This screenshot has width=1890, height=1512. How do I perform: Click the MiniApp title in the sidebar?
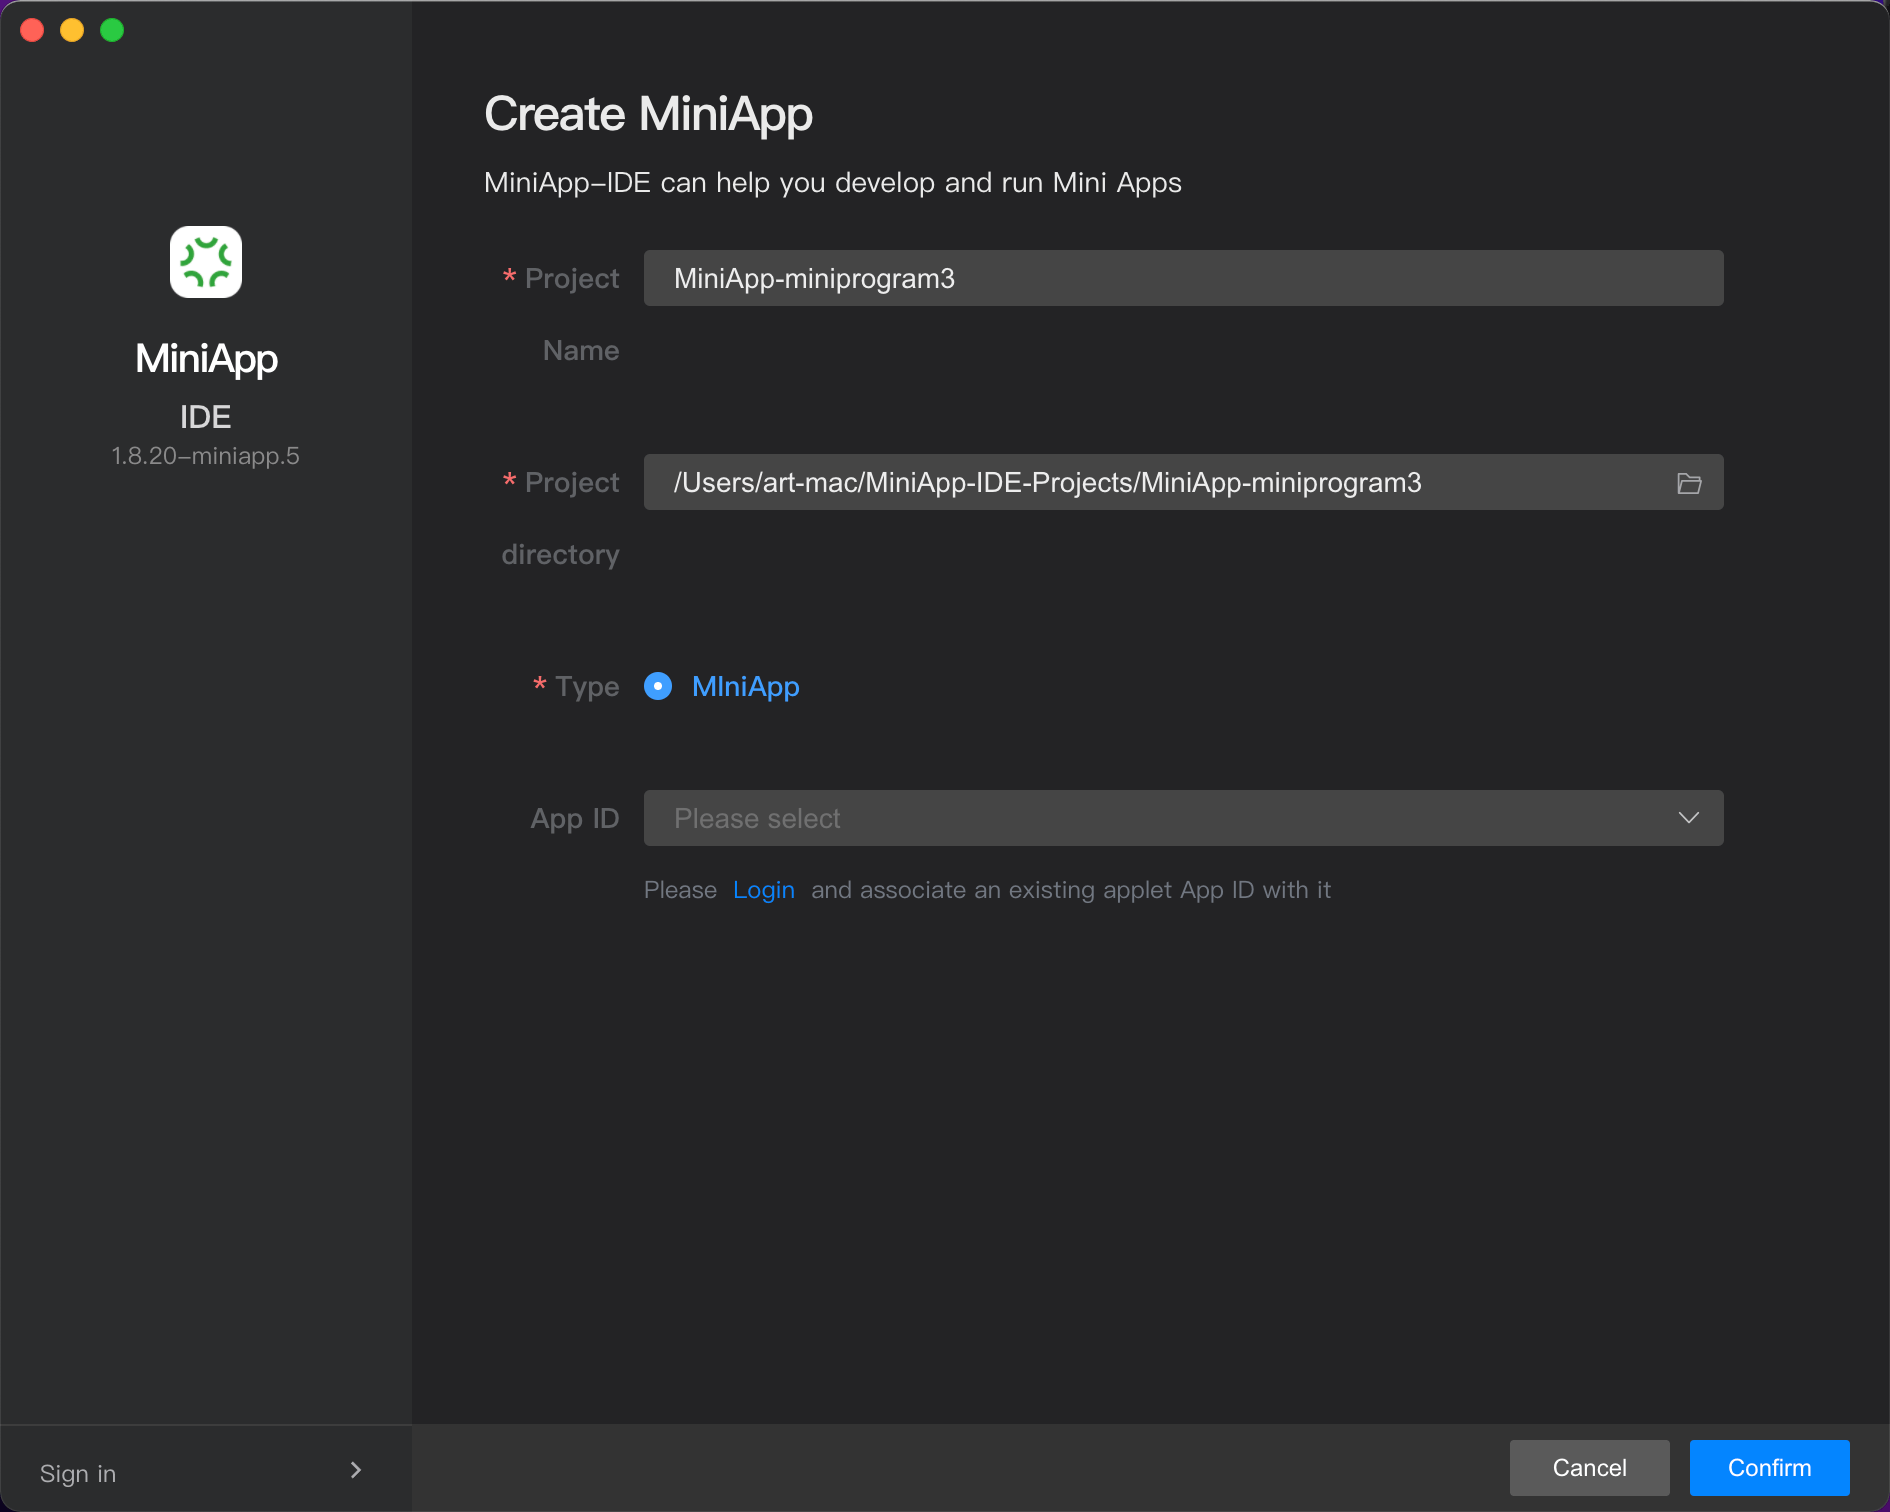click(x=206, y=359)
